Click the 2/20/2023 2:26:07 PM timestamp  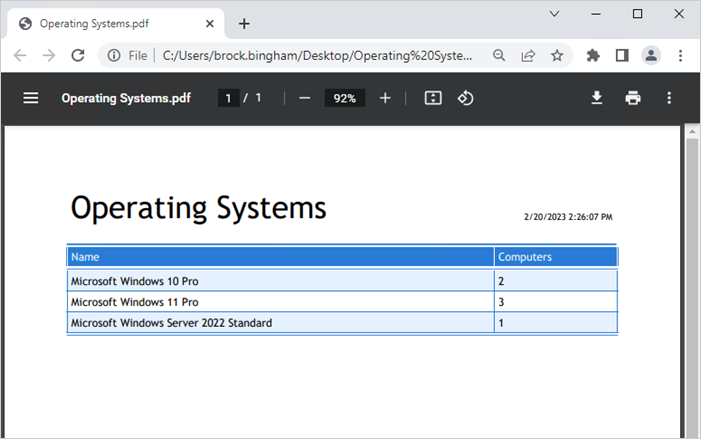click(x=568, y=217)
